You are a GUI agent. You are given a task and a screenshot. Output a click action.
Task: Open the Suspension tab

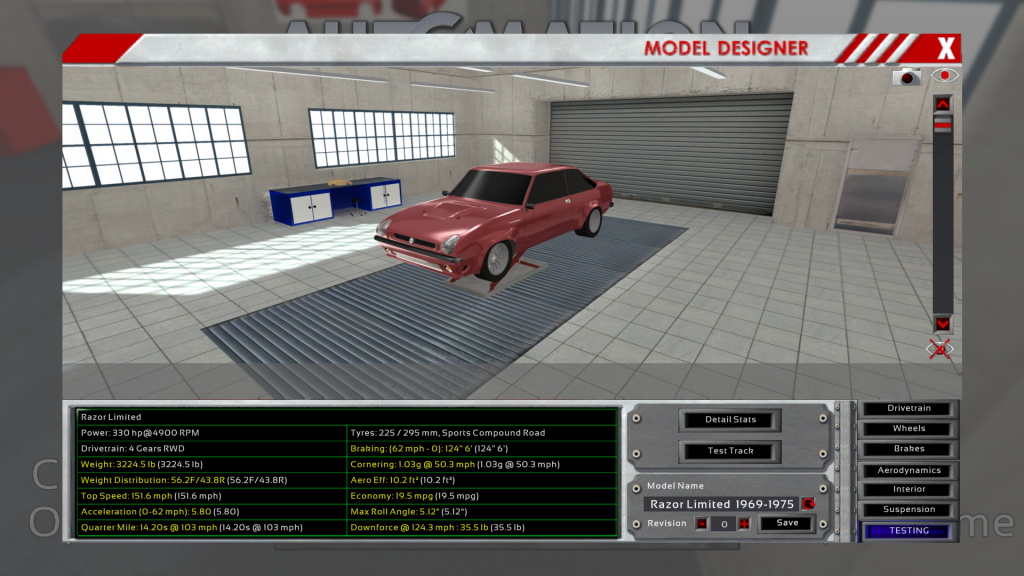coord(908,509)
